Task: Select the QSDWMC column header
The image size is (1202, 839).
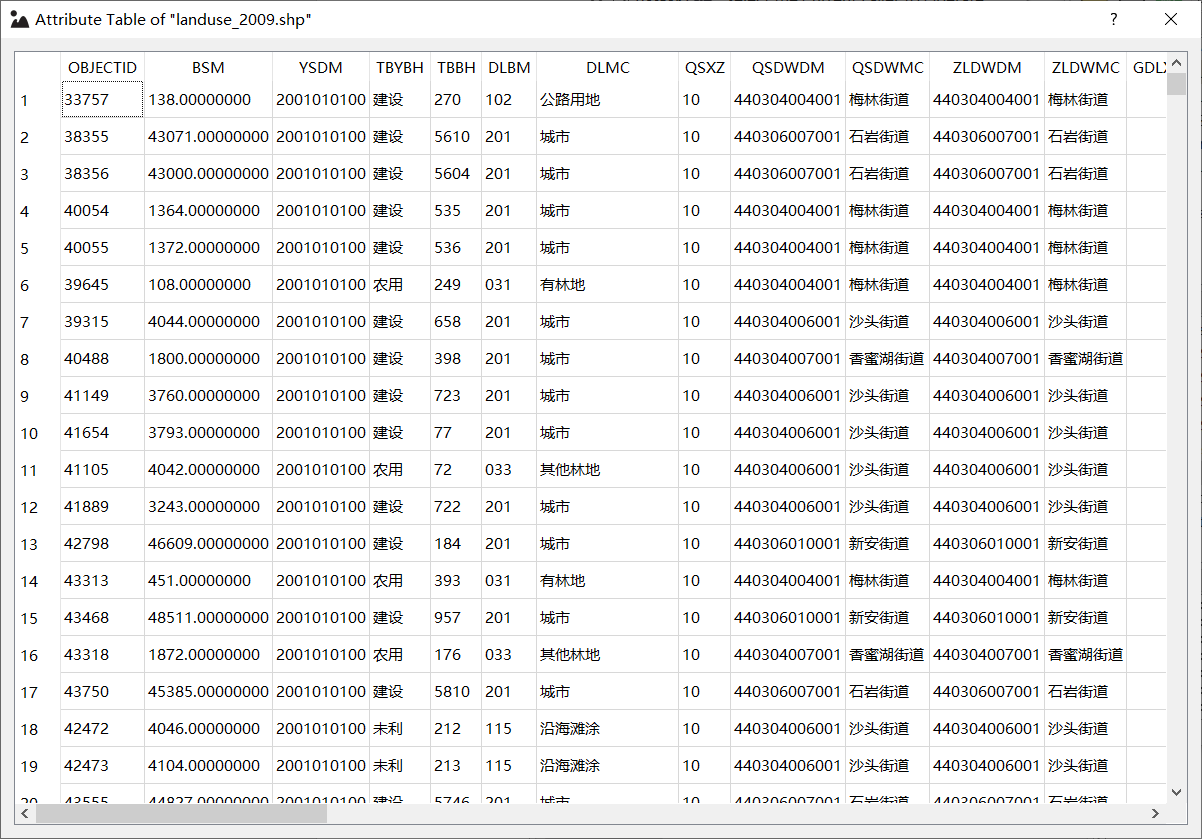Action: [x=887, y=68]
